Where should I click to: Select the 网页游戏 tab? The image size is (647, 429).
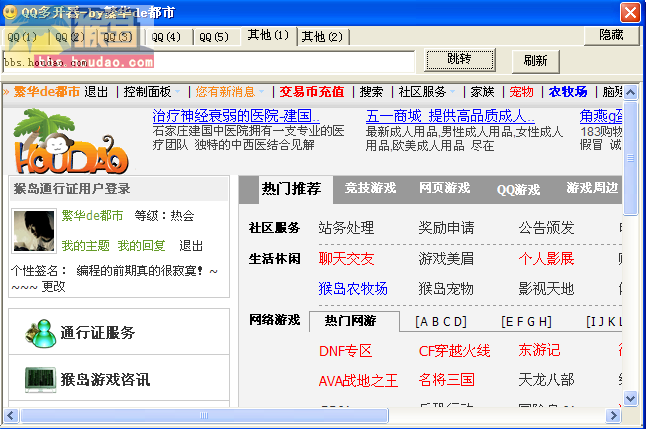point(444,188)
